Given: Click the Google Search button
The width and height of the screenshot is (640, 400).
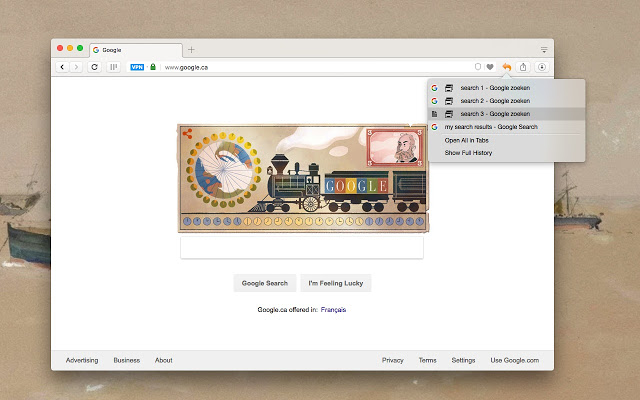Looking at the screenshot, I should 264,283.
